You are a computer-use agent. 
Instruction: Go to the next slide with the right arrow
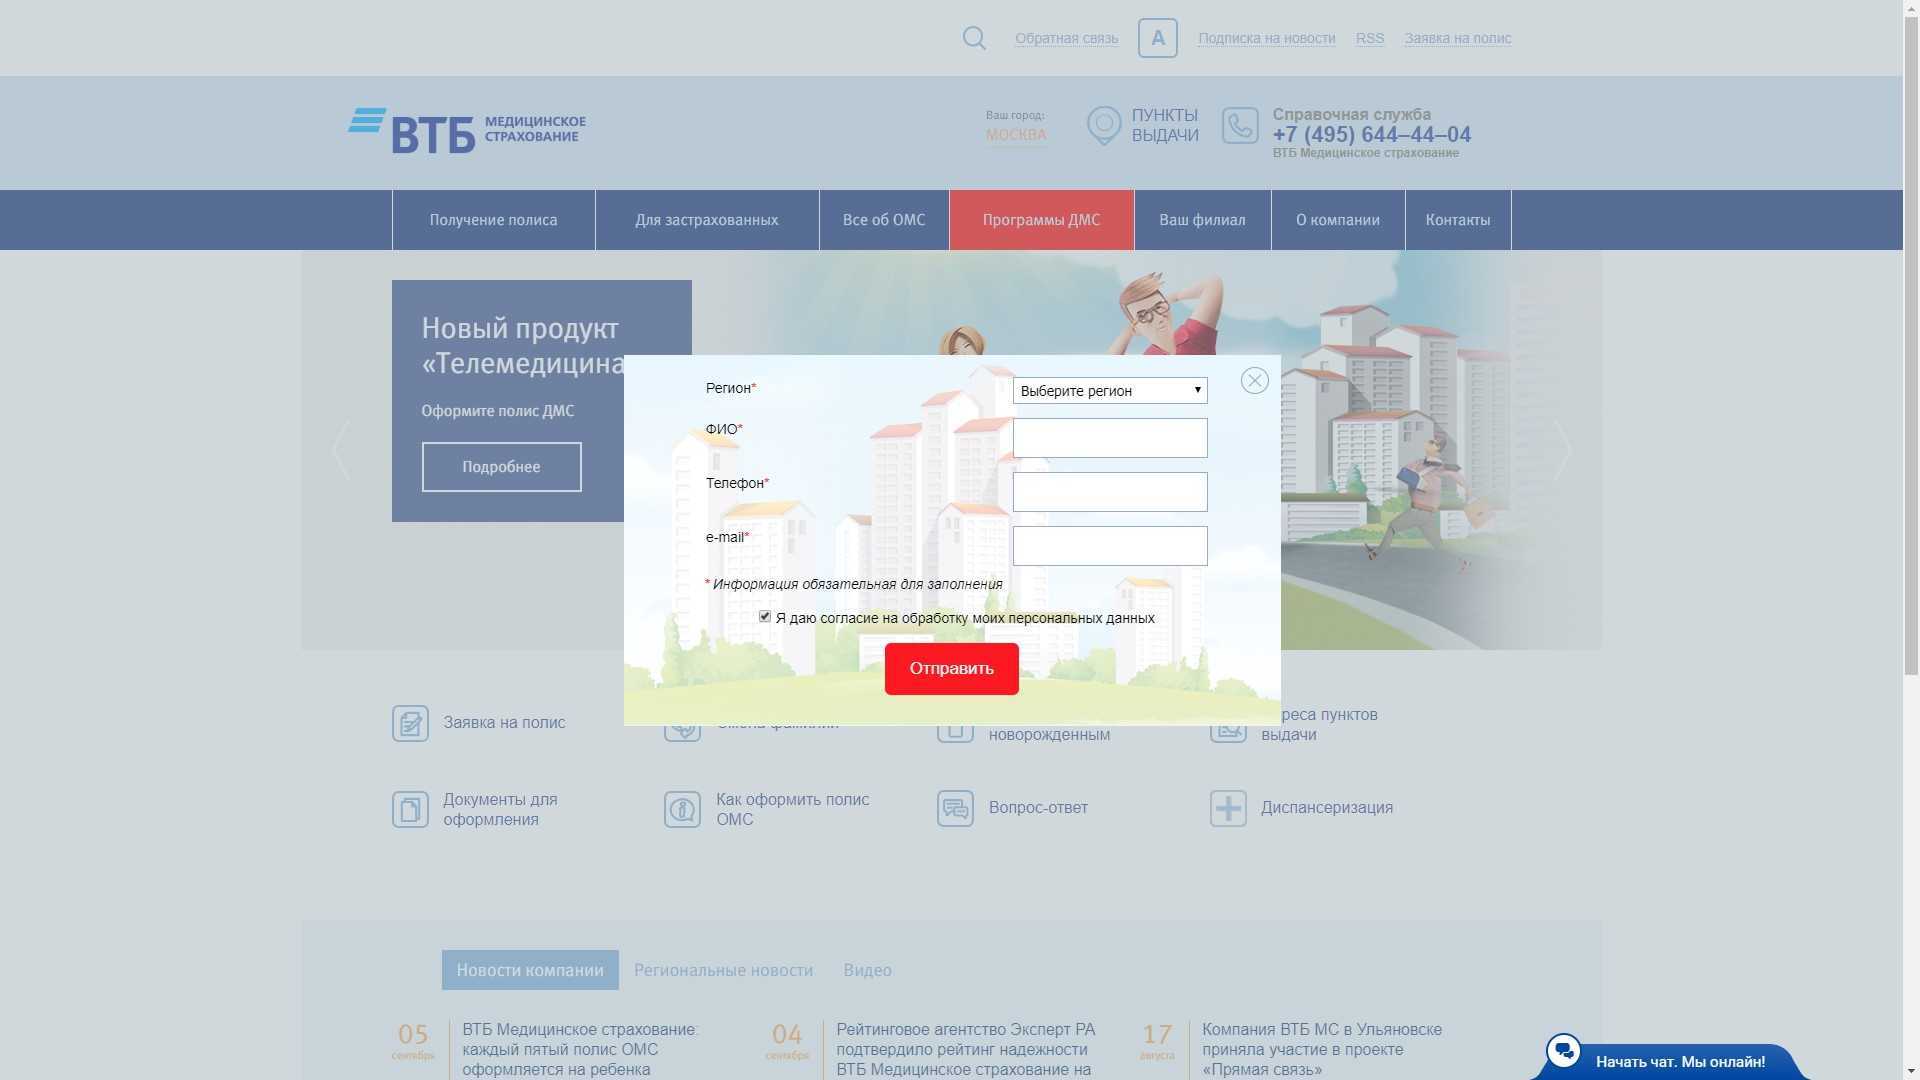coord(1562,451)
